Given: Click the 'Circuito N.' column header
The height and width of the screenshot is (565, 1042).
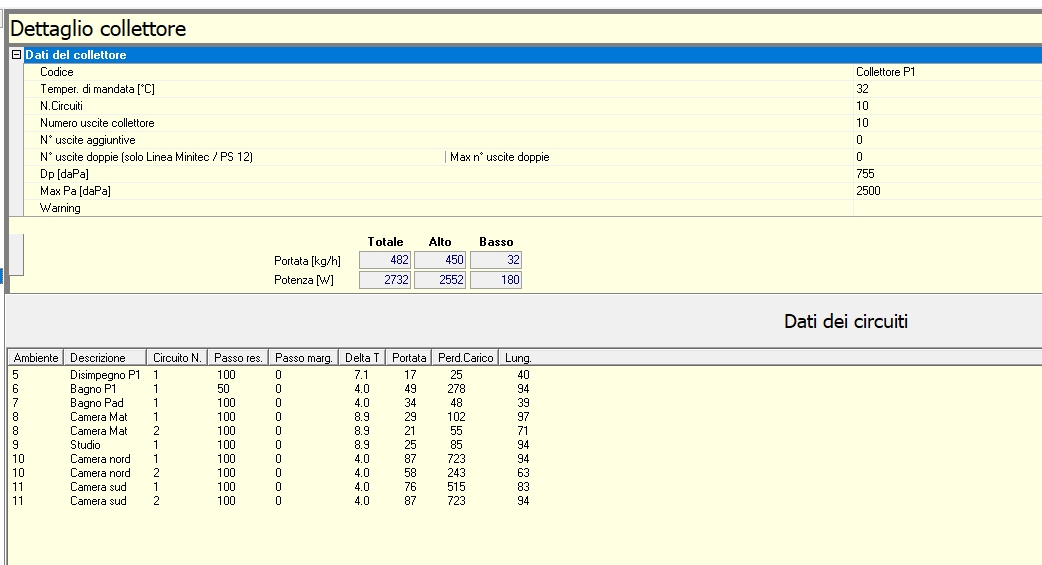Looking at the screenshot, I should pyautogui.click(x=177, y=358).
